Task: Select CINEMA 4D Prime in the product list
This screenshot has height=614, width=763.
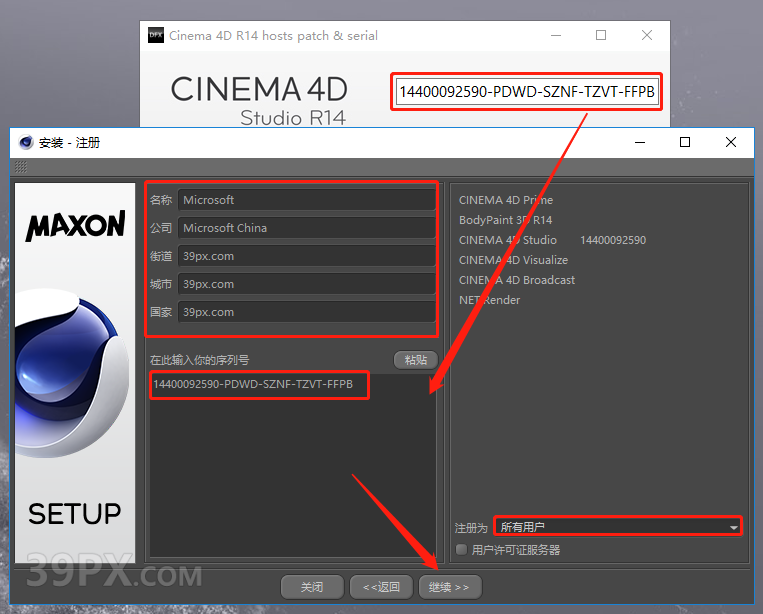Action: 506,200
